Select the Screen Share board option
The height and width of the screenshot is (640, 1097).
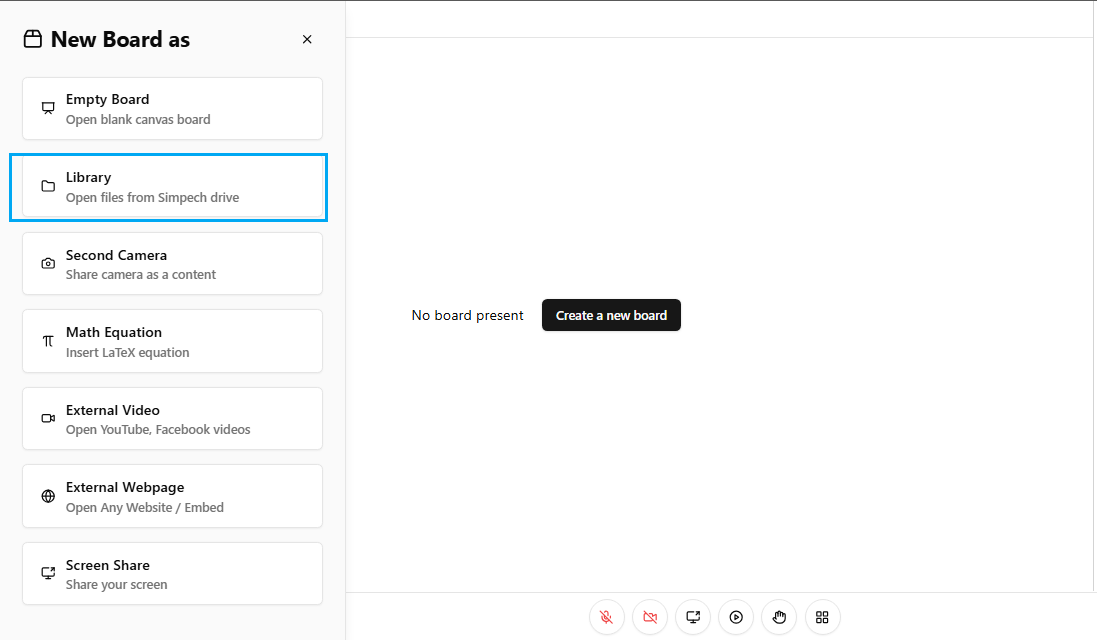pyautogui.click(x=172, y=574)
